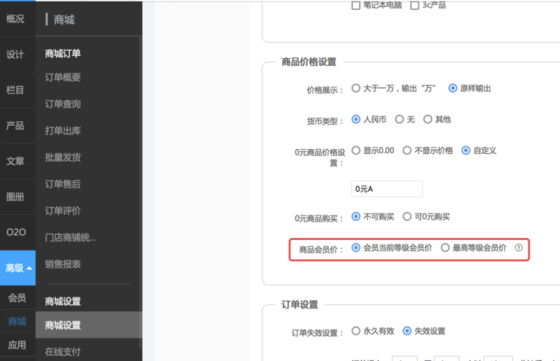This screenshot has width=560, height=361.
Task: Click the 0元A custom price text field
Action: [387, 189]
